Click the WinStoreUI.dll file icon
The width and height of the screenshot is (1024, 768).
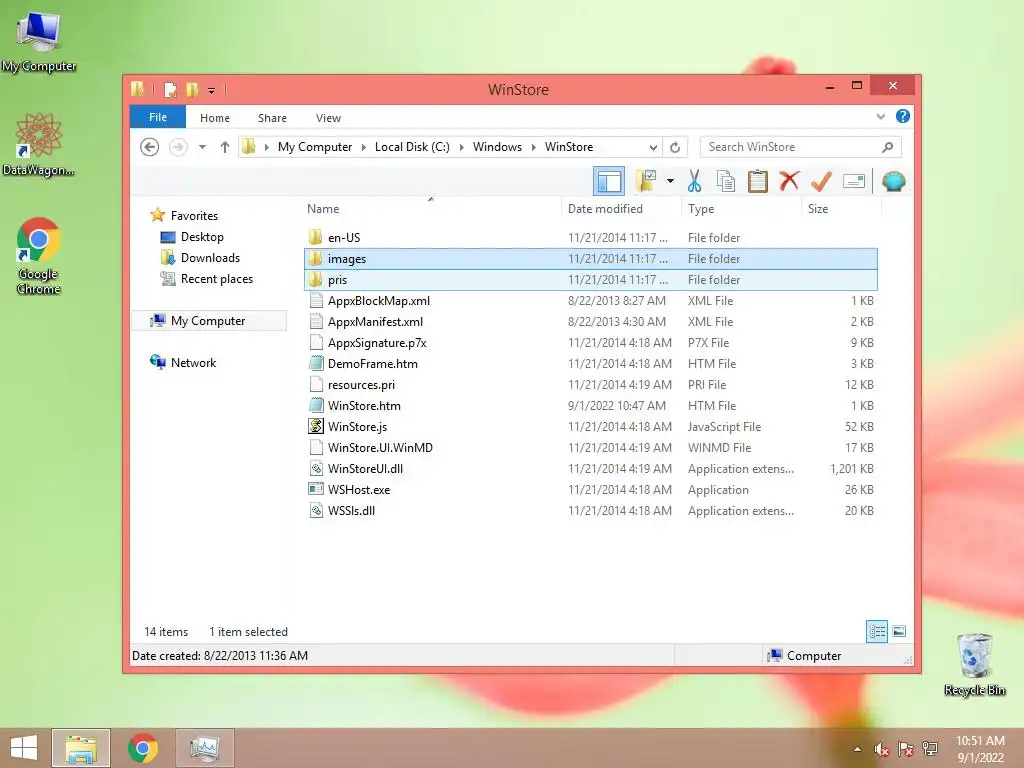[x=316, y=468]
